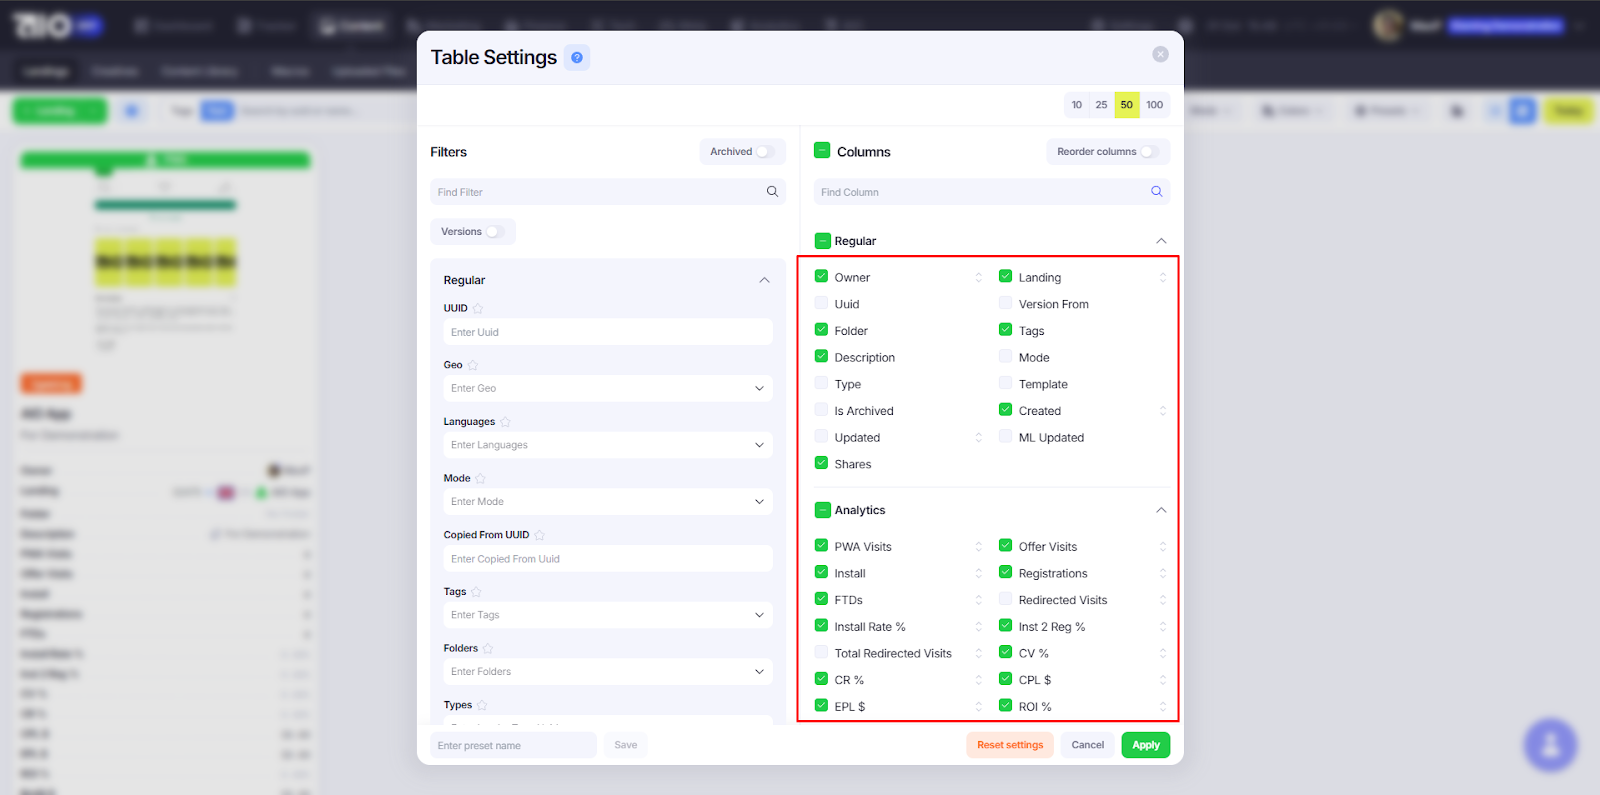The image size is (1600, 795).
Task: Favorite the Languages filter with star icon
Action: tap(505, 422)
